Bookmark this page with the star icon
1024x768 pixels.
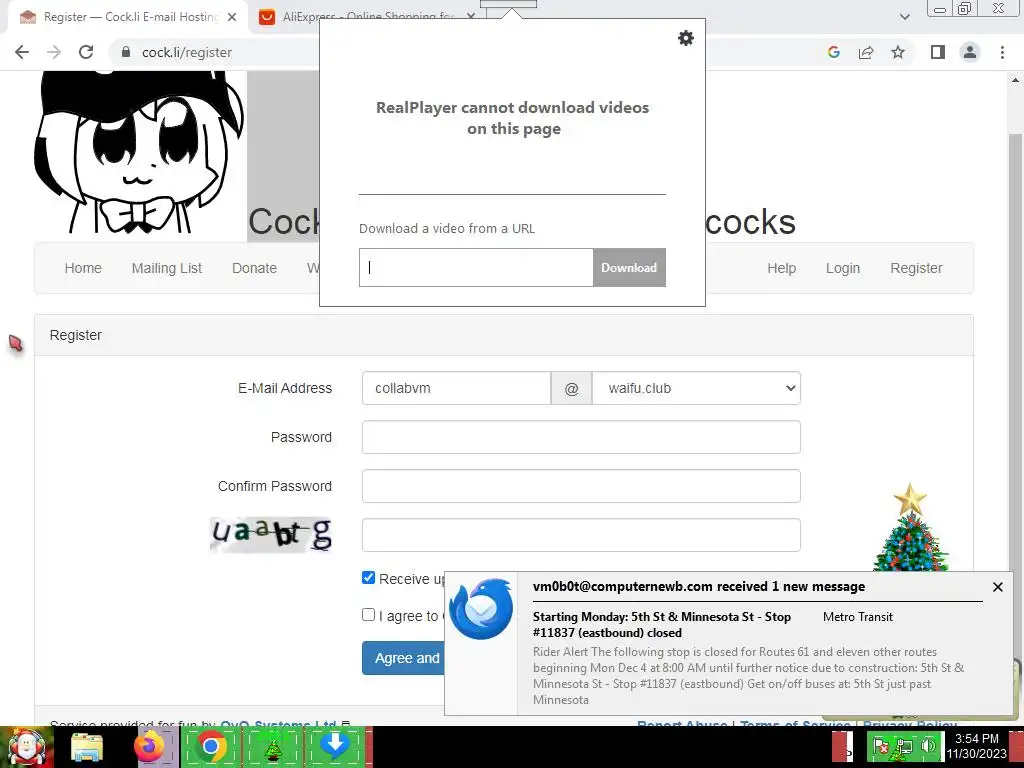898,52
